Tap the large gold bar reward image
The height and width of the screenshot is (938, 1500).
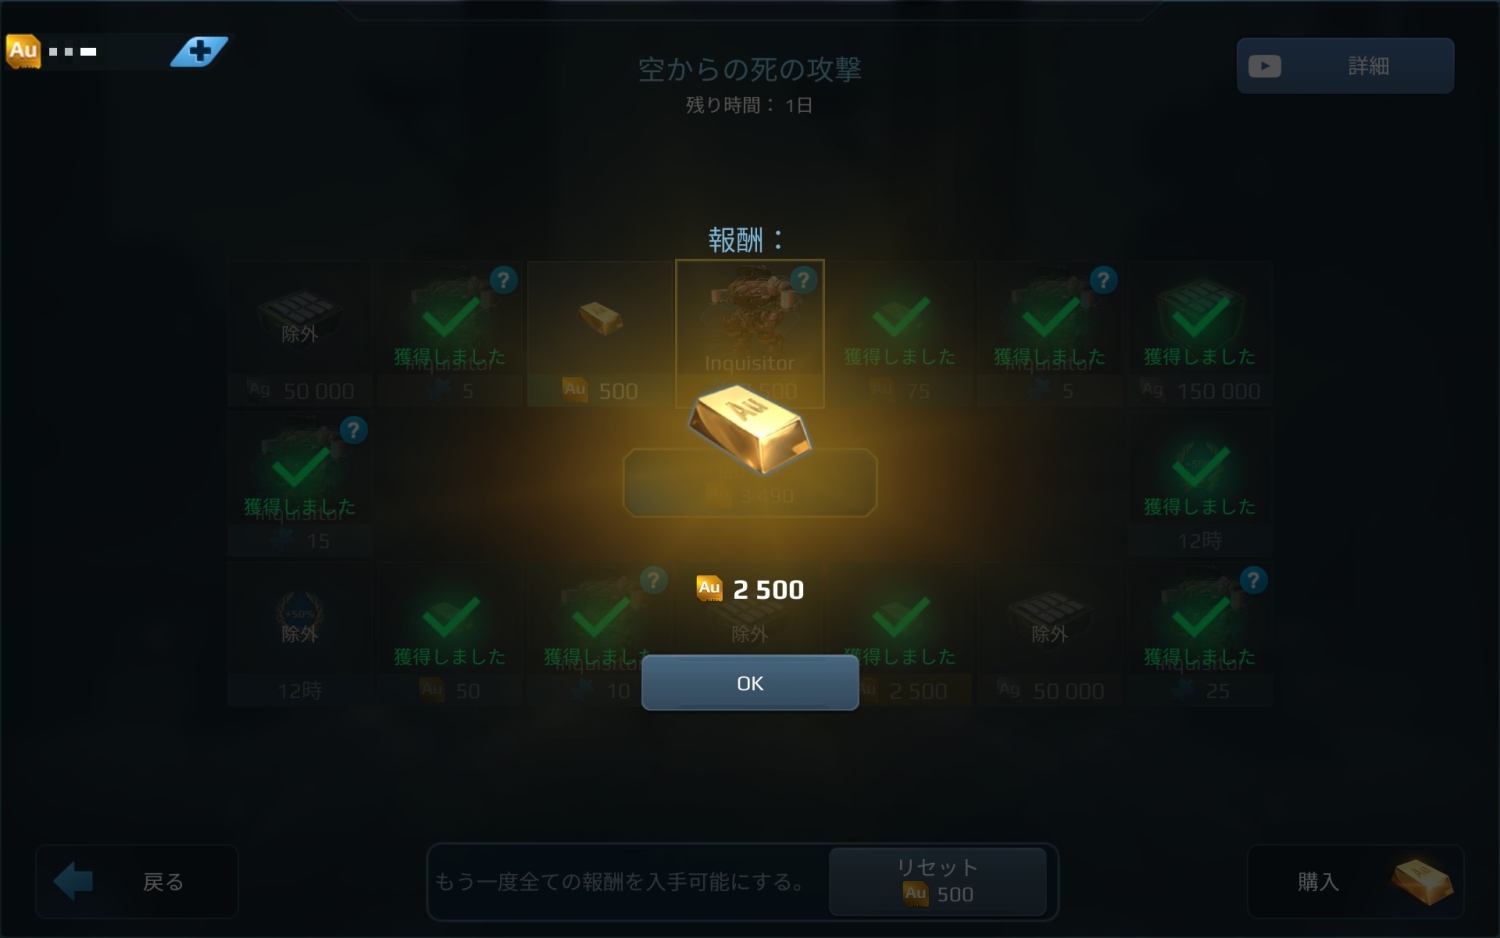click(749, 429)
